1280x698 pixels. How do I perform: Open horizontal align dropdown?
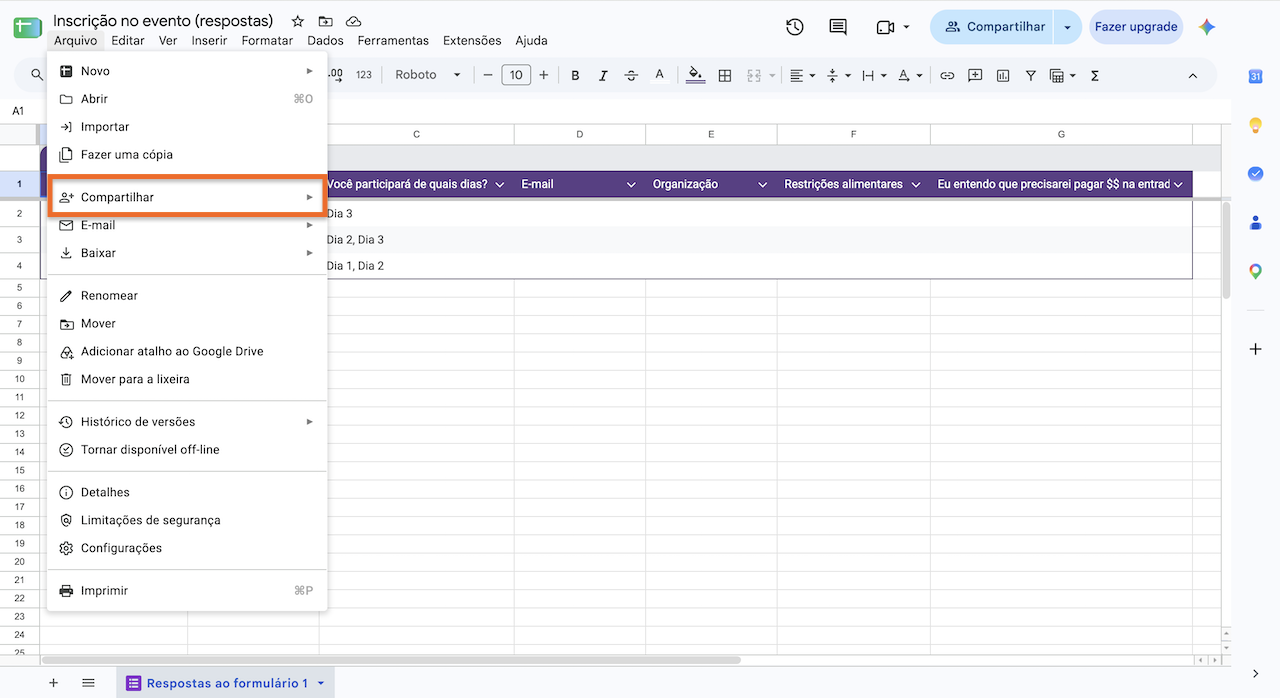tap(802, 75)
